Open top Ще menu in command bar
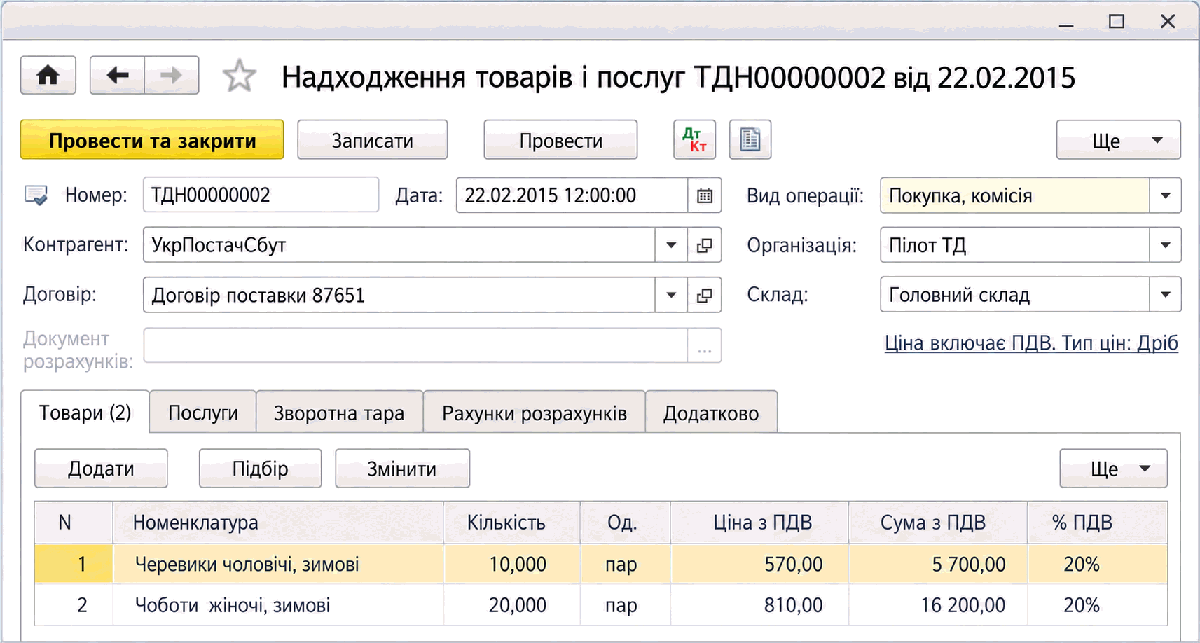Screen dimensions: 1200x643 click(1120, 141)
